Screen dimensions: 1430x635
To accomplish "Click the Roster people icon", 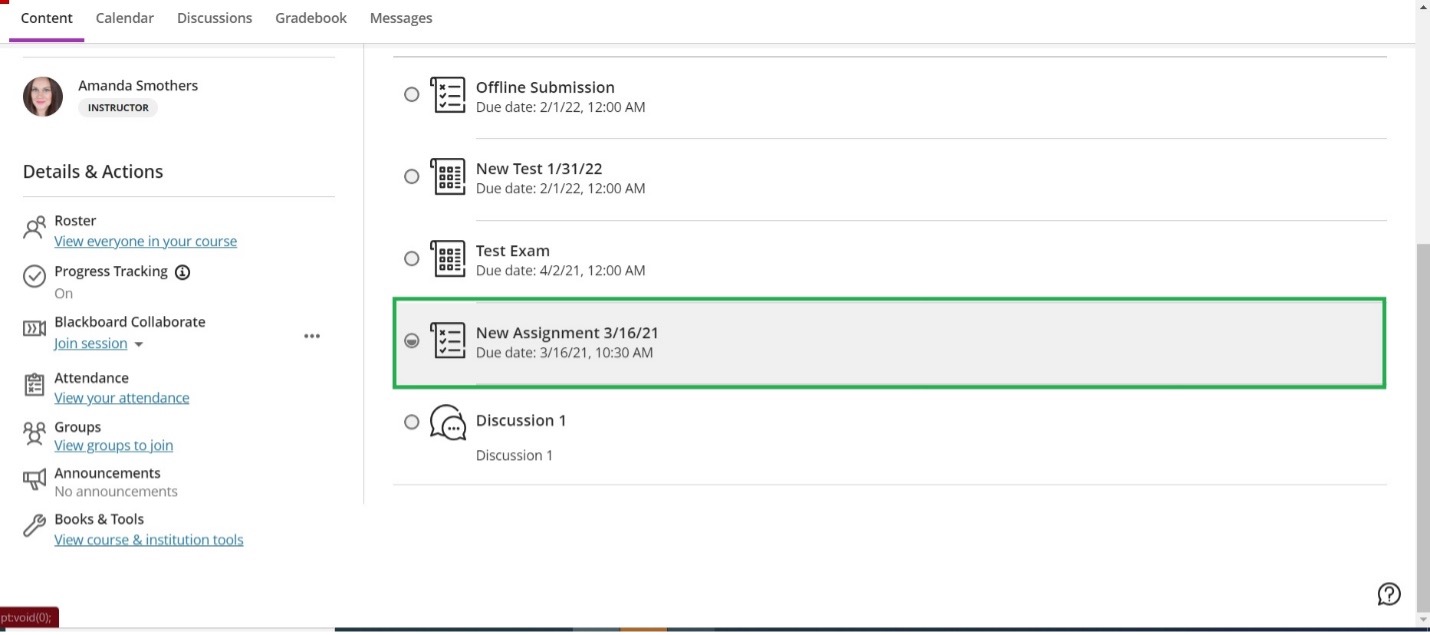I will pos(35,229).
